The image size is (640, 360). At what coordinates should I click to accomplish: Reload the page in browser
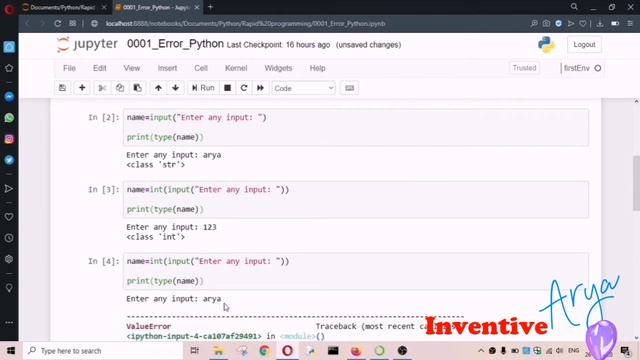[58, 24]
